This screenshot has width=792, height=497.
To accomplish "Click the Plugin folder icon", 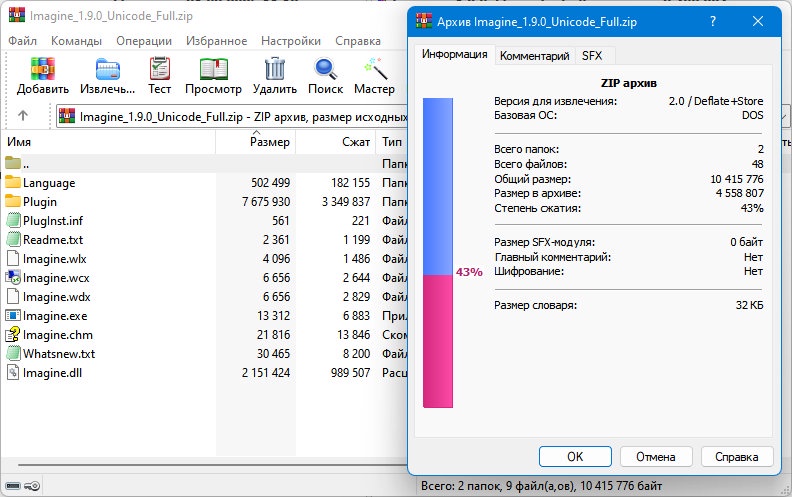I will coord(13,201).
